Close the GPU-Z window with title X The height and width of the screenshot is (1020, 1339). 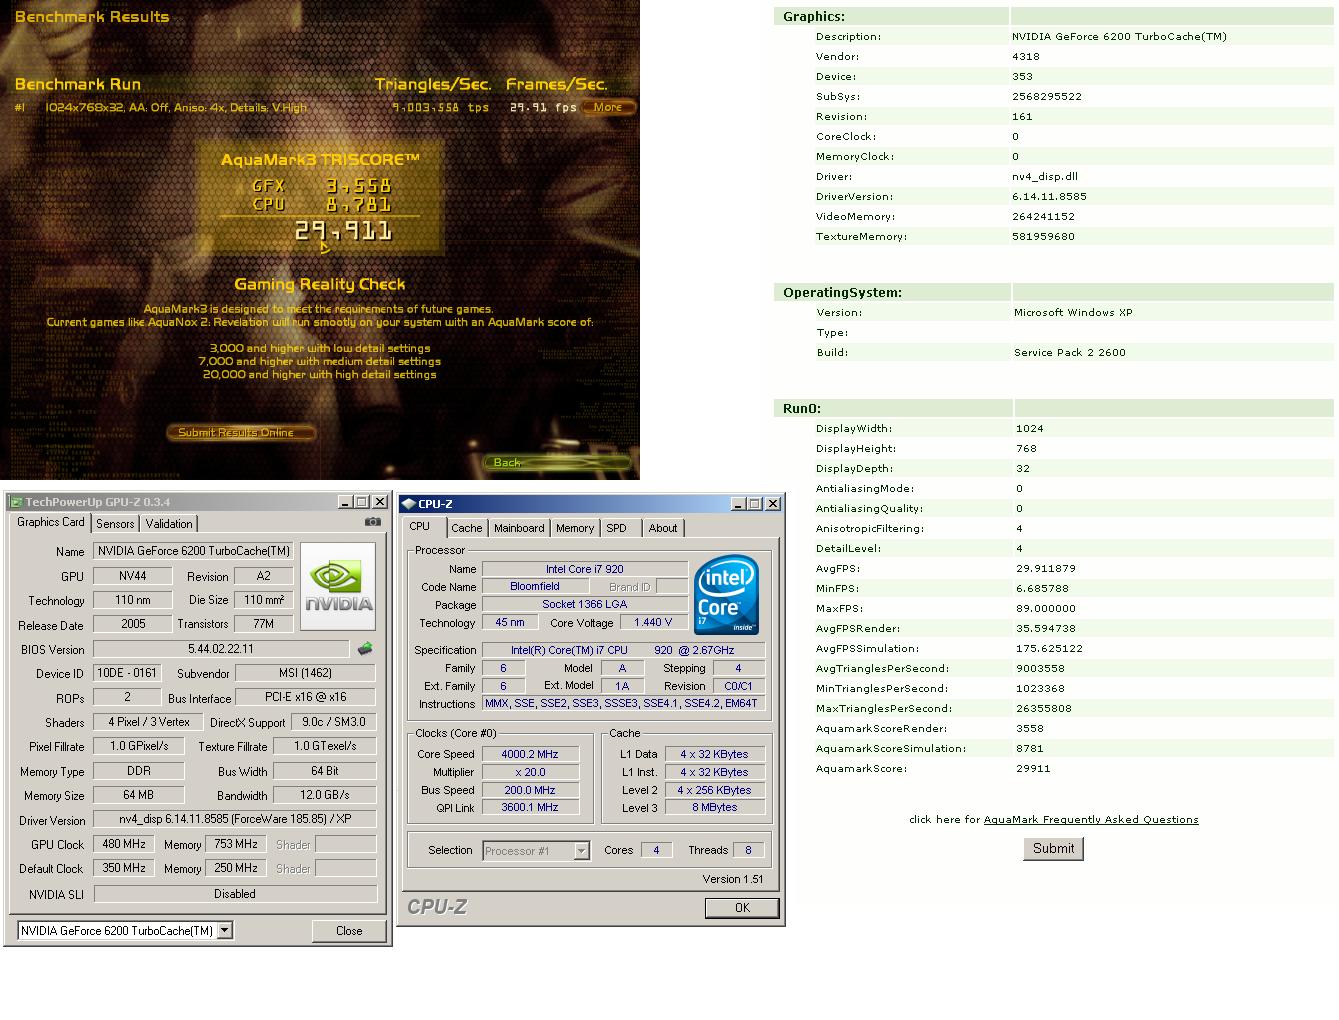coord(379,502)
